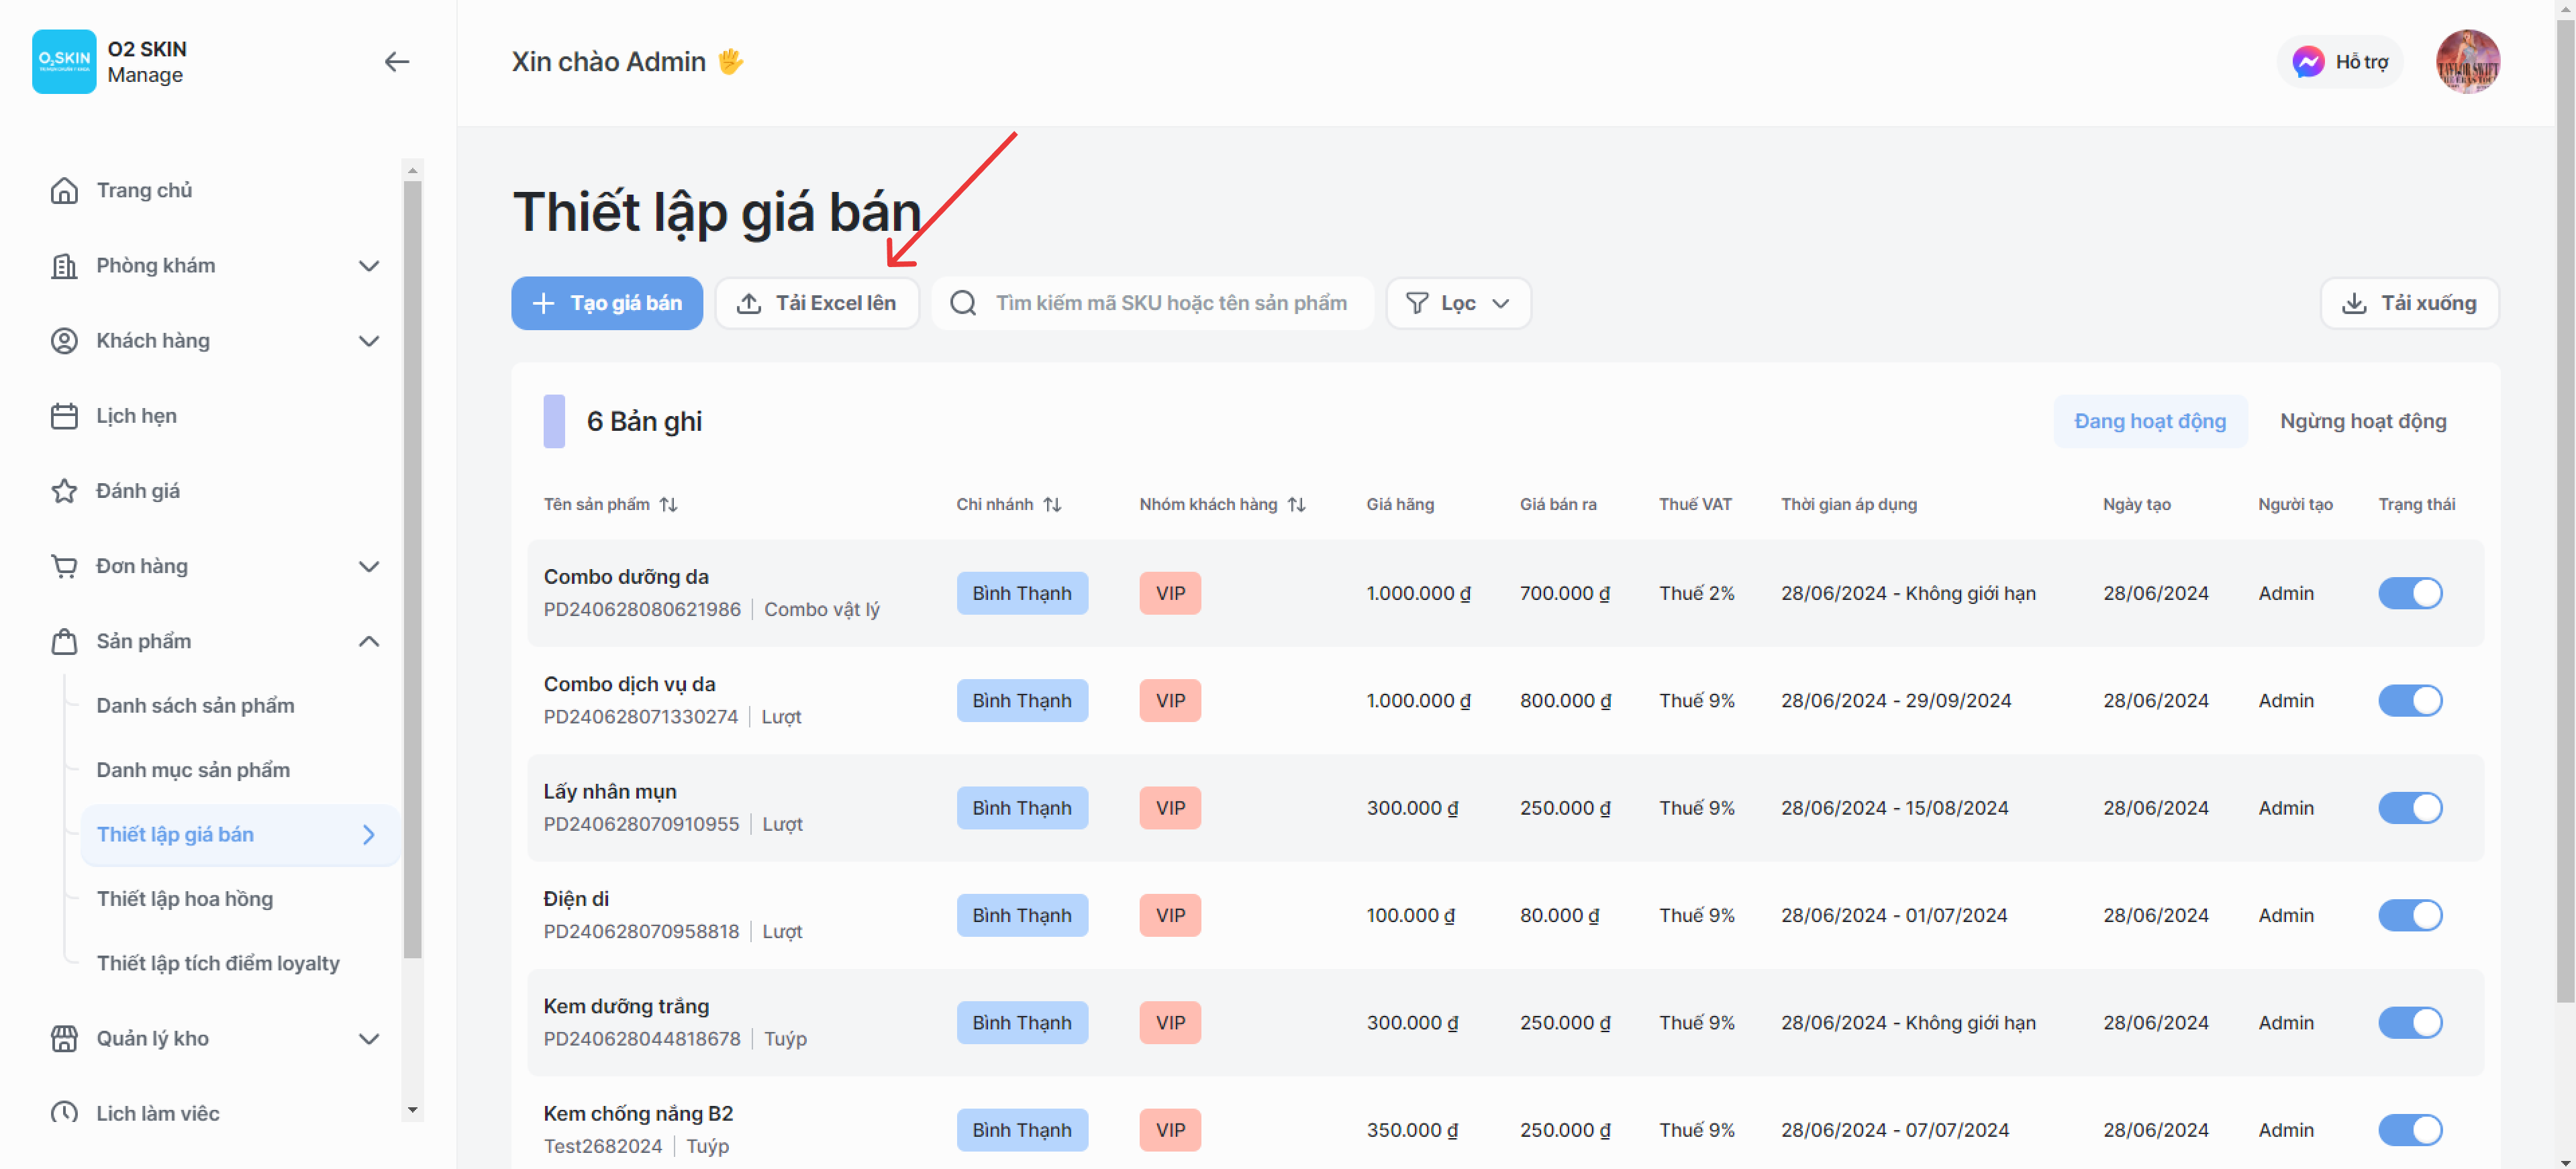This screenshot has width=2576, height=1169.
Task: Sort by Tên sản phẩm arrows icon
Action: click(669, 505)
